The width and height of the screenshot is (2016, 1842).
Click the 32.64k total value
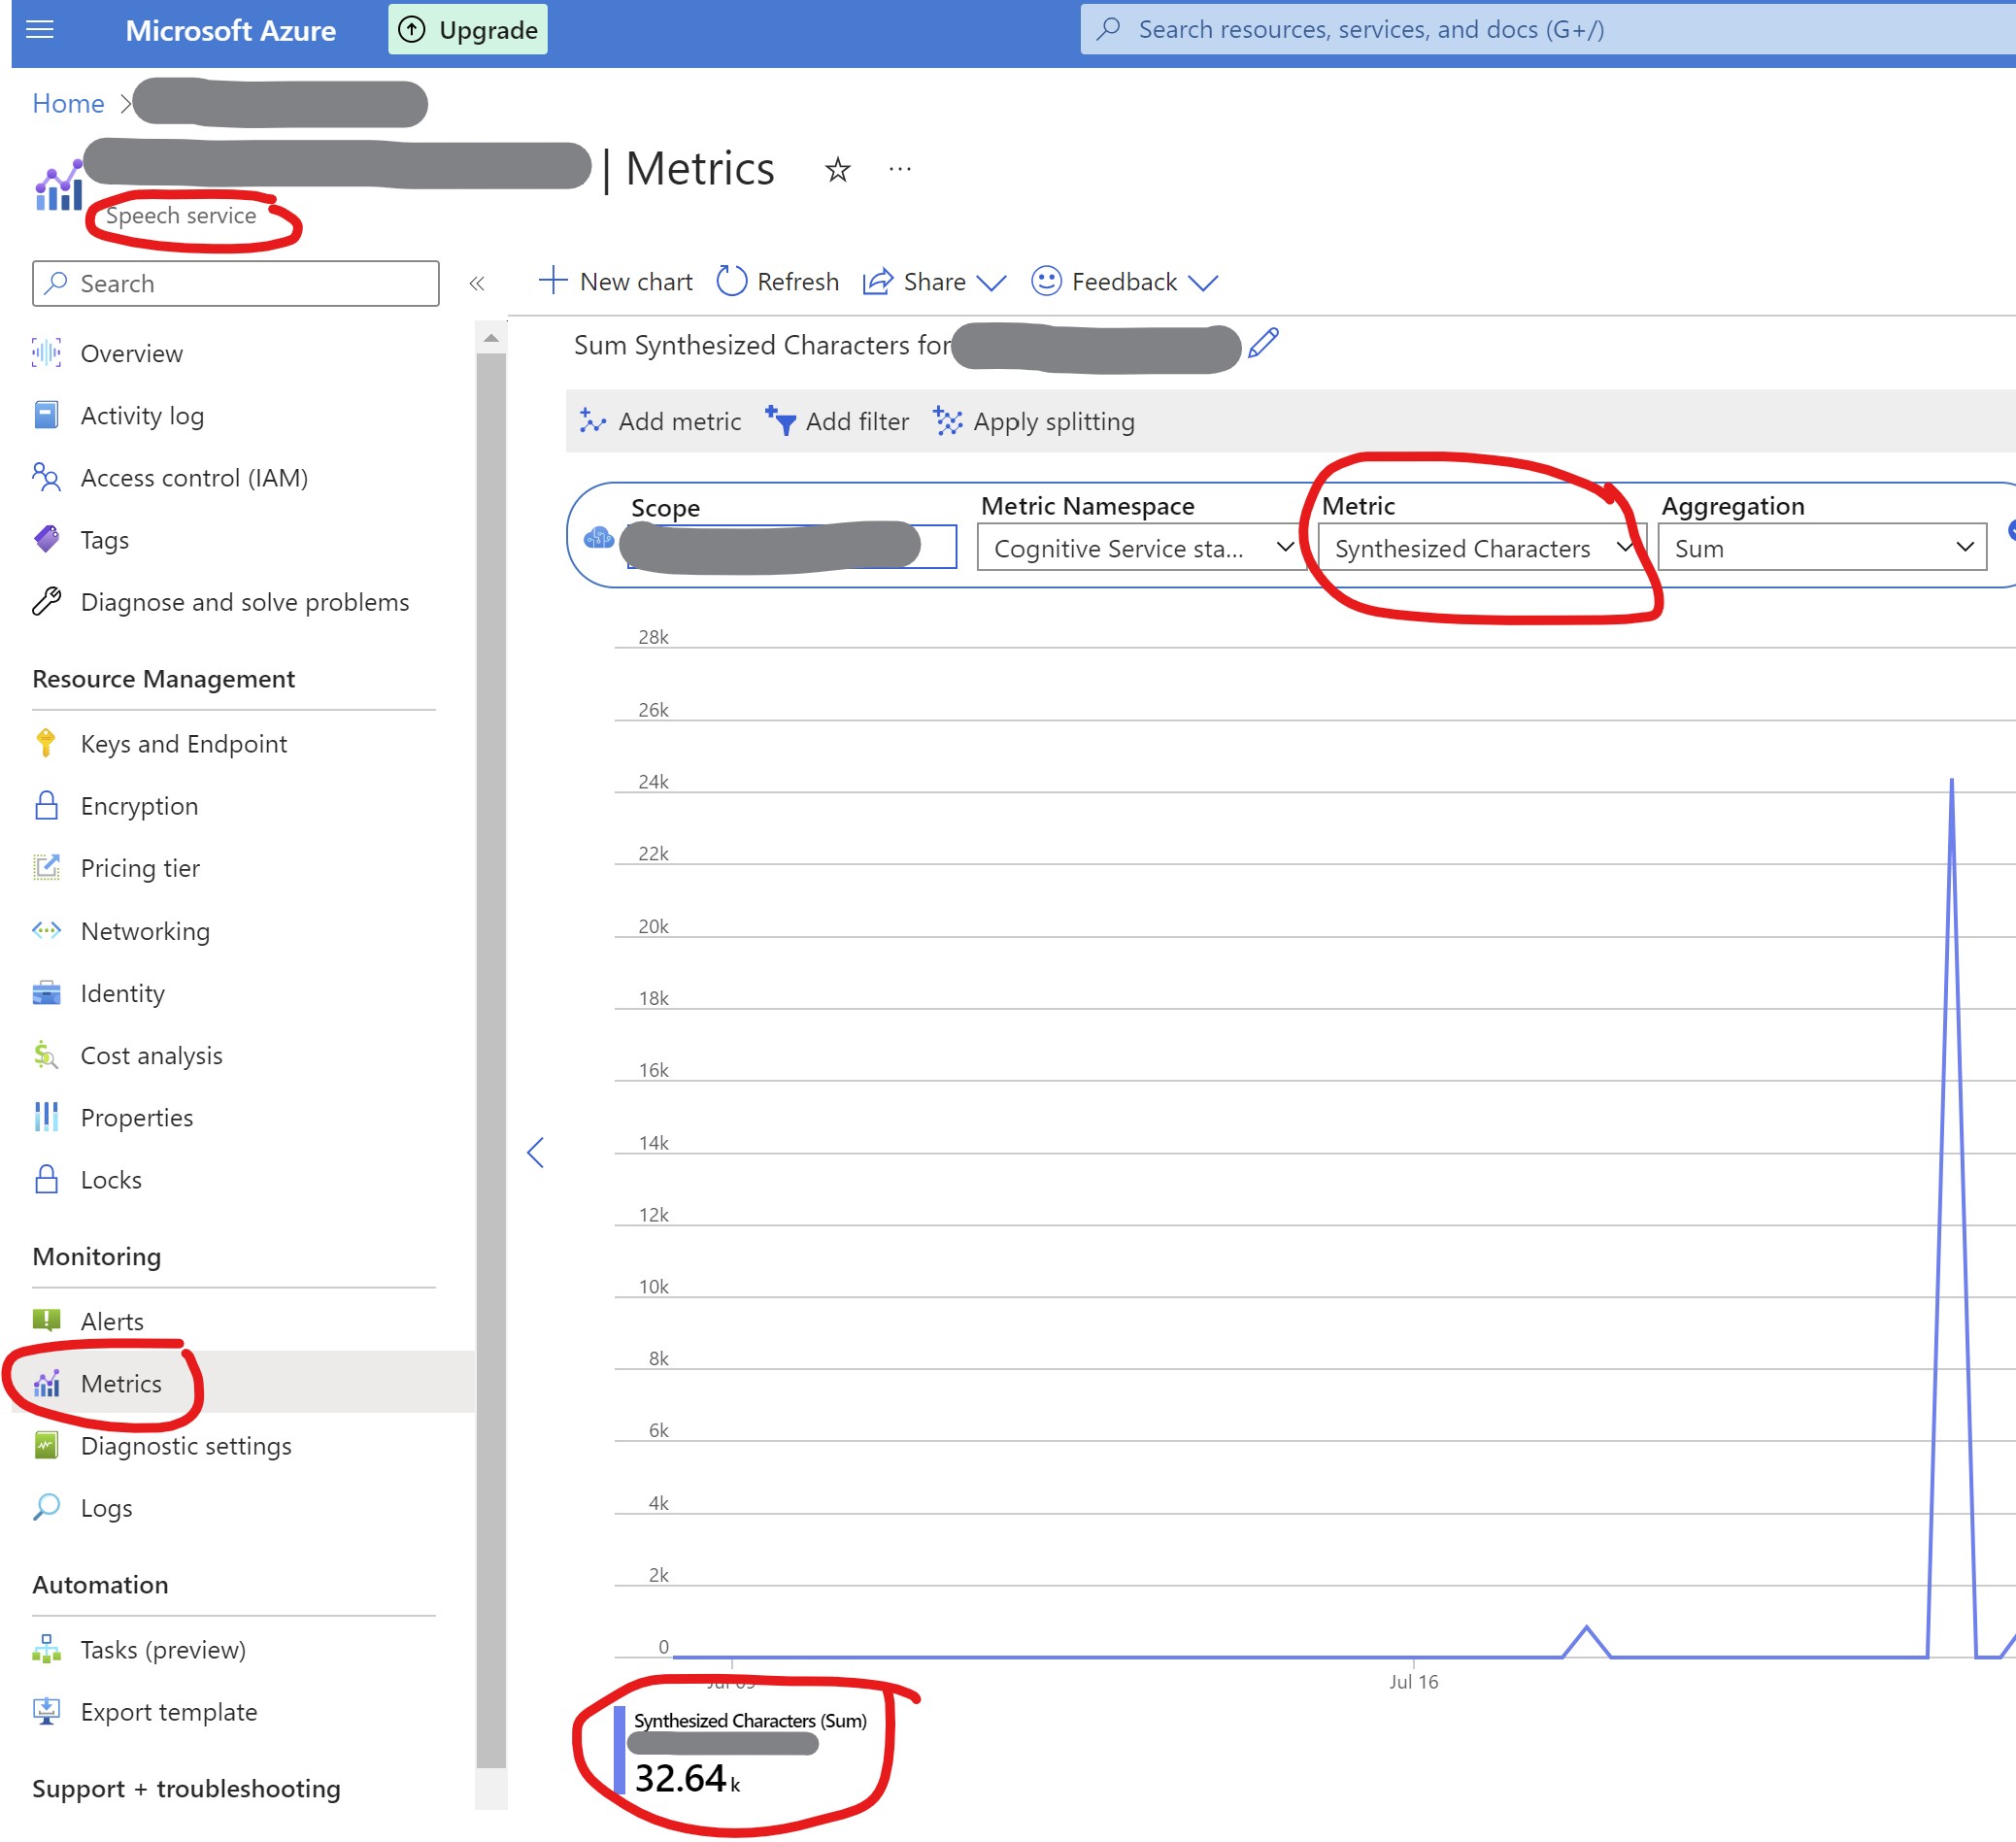pos(688,1779)
